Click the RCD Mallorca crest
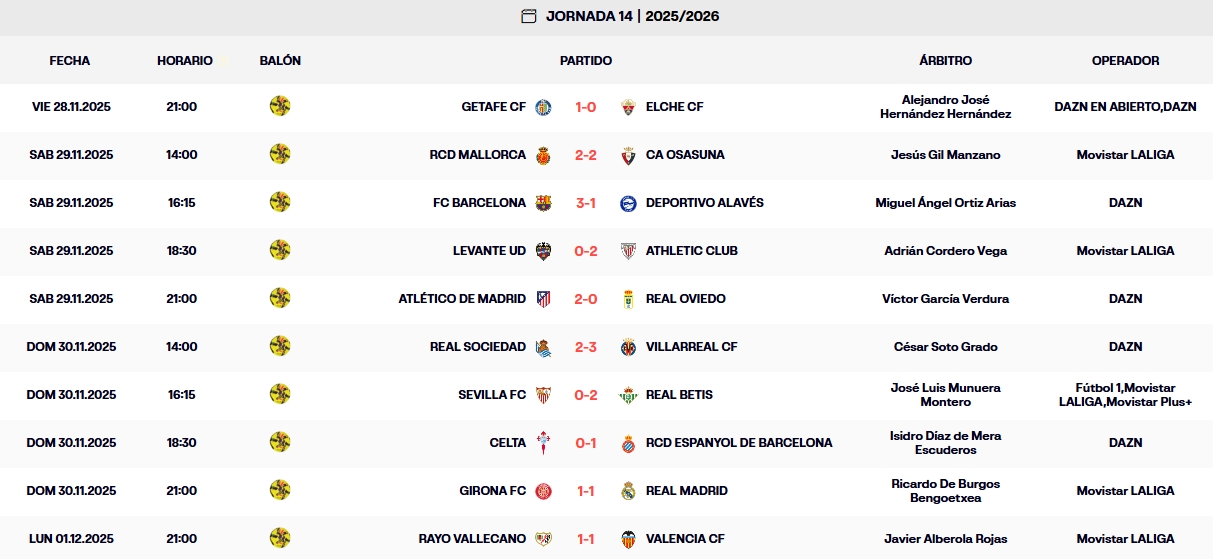The width and height of the screenshot is (1213, 559). (x=543, y=155)
